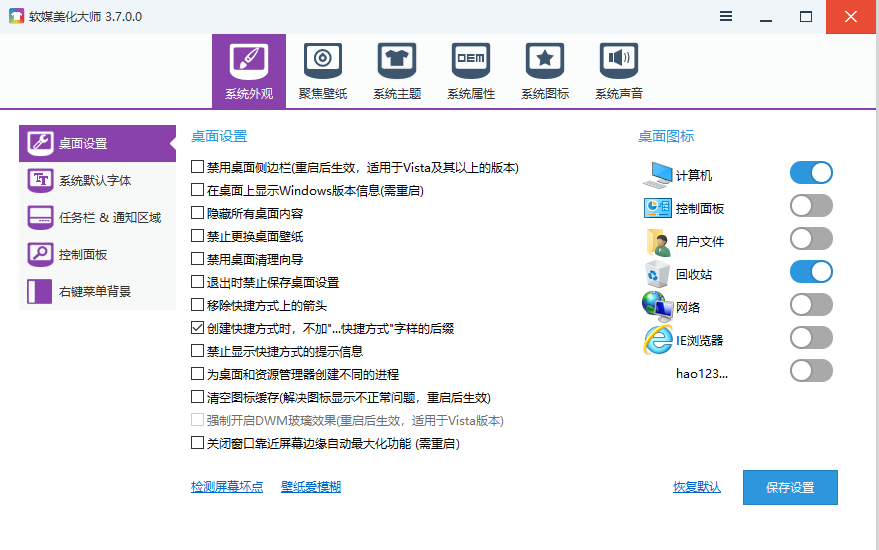Check 为桌面和资源管理器创建不同的进程
This screenshot has height=550, width=879.
coord(197,373)
